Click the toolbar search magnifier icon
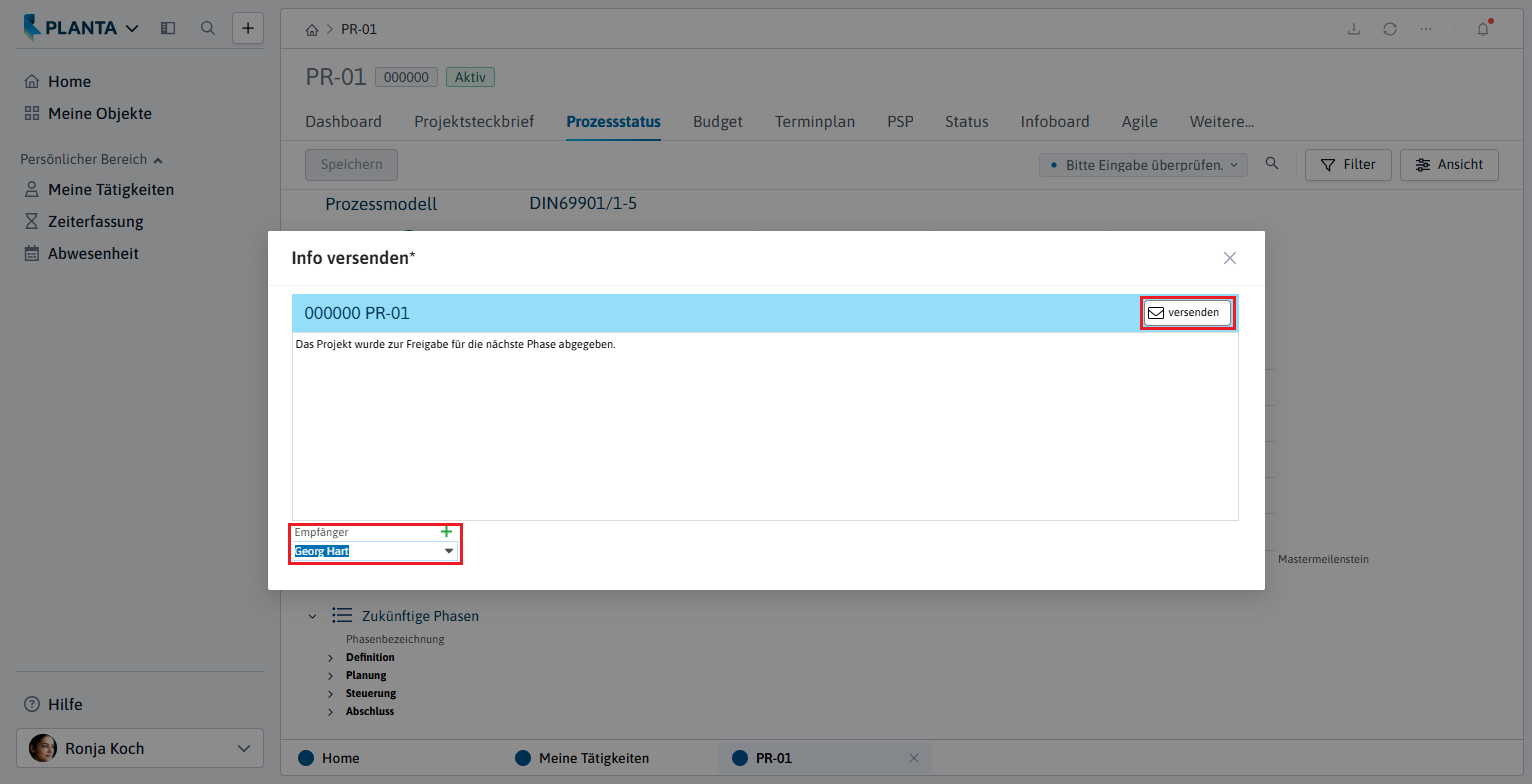The height and width of the screenshot is (784, 1532). 1272,164
